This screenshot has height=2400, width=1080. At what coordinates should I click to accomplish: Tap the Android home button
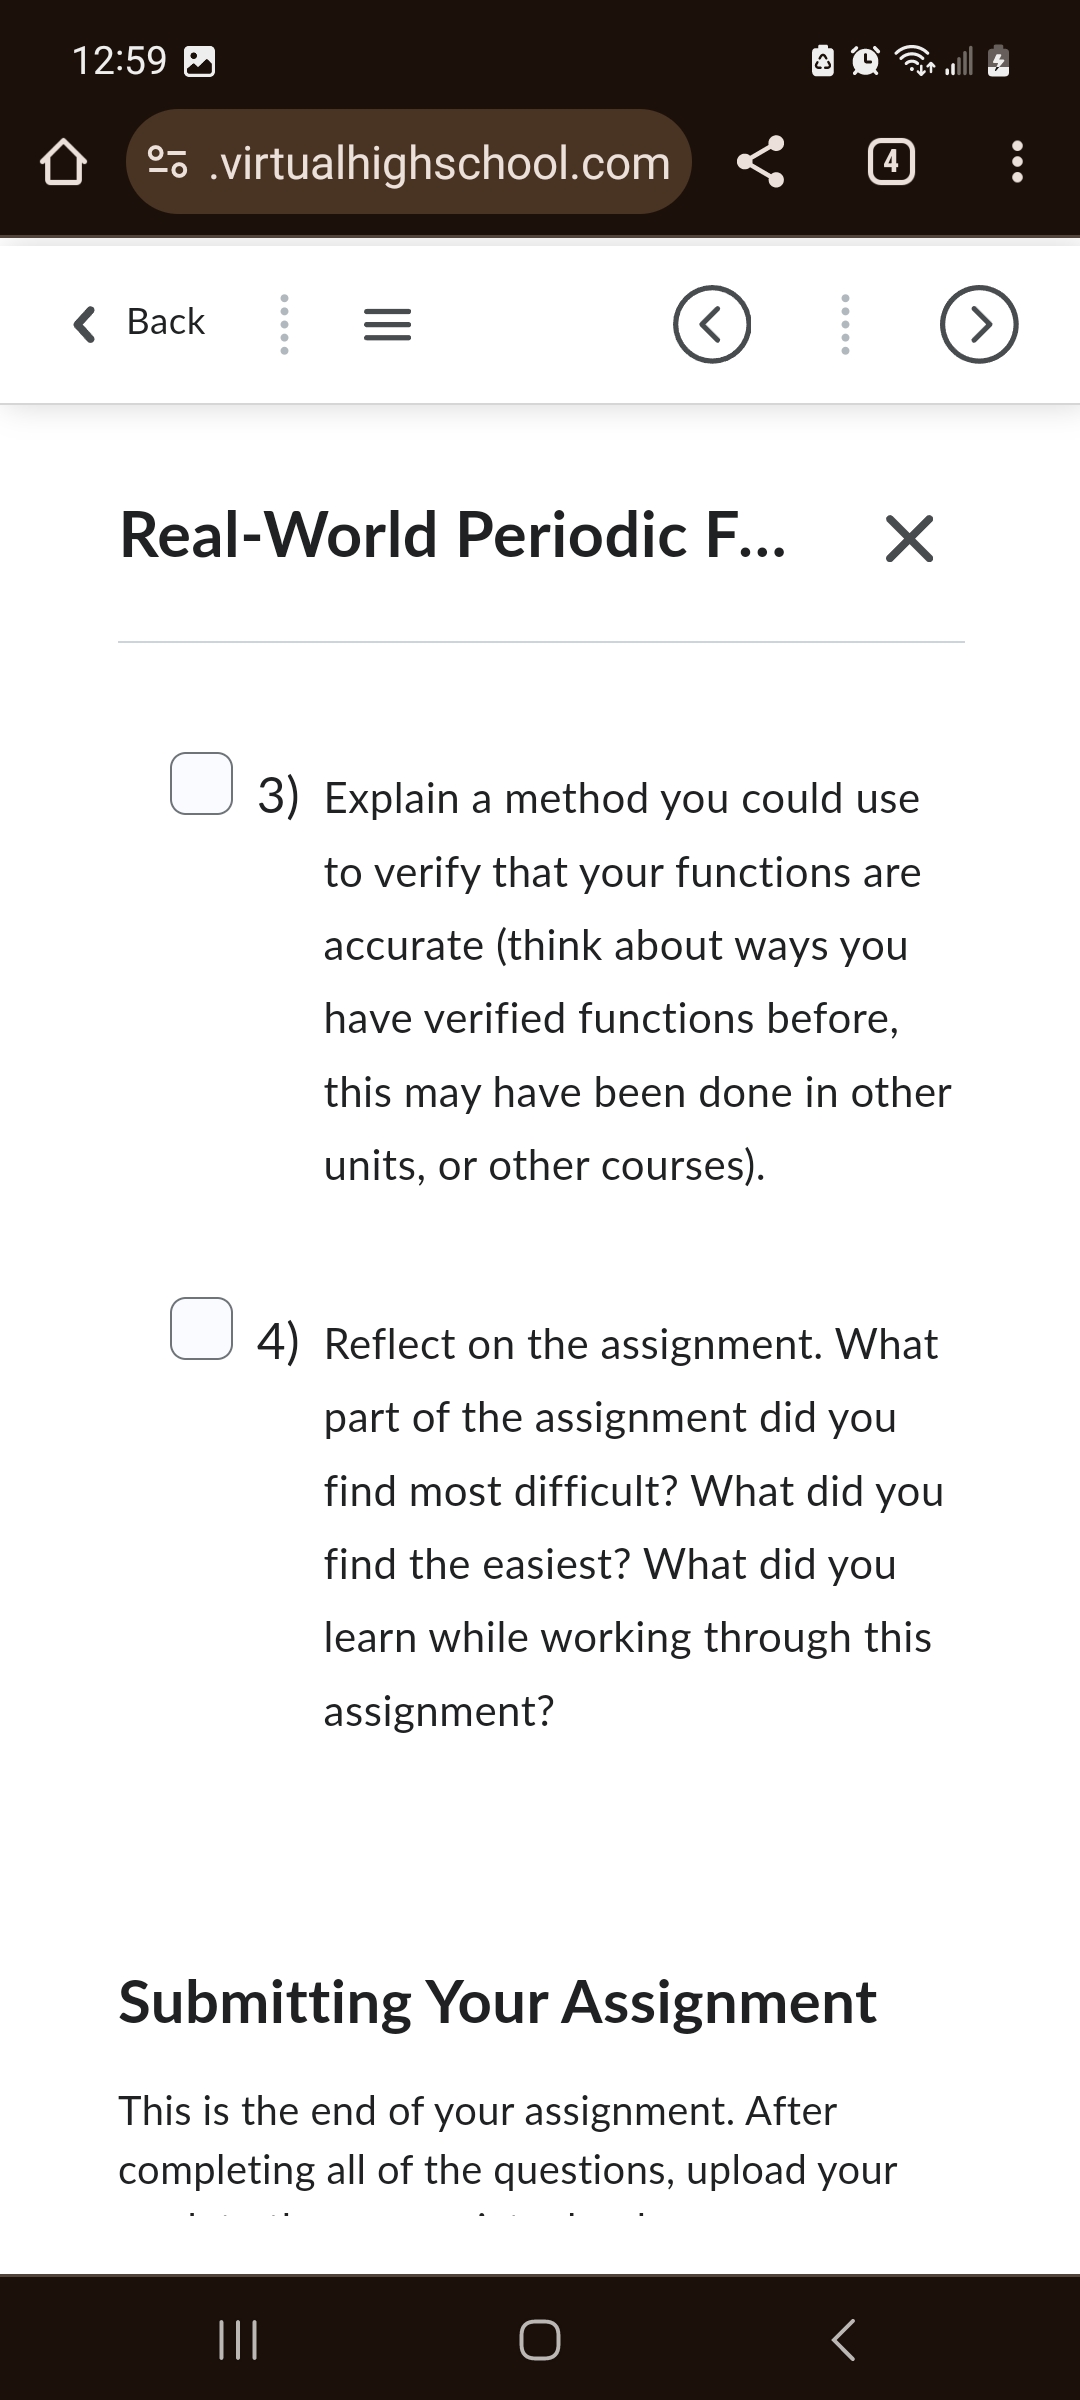tap(540, 2338)
